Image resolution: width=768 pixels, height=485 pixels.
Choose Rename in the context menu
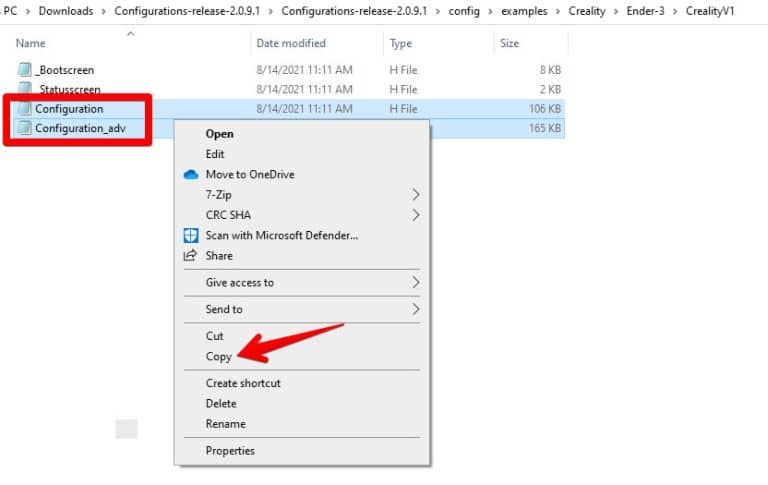pos(224,423)
